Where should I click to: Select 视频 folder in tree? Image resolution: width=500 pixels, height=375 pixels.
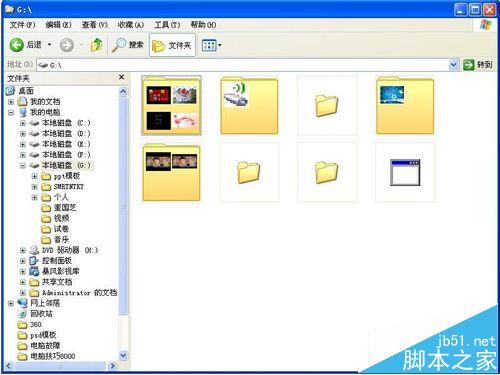[61, 218]
